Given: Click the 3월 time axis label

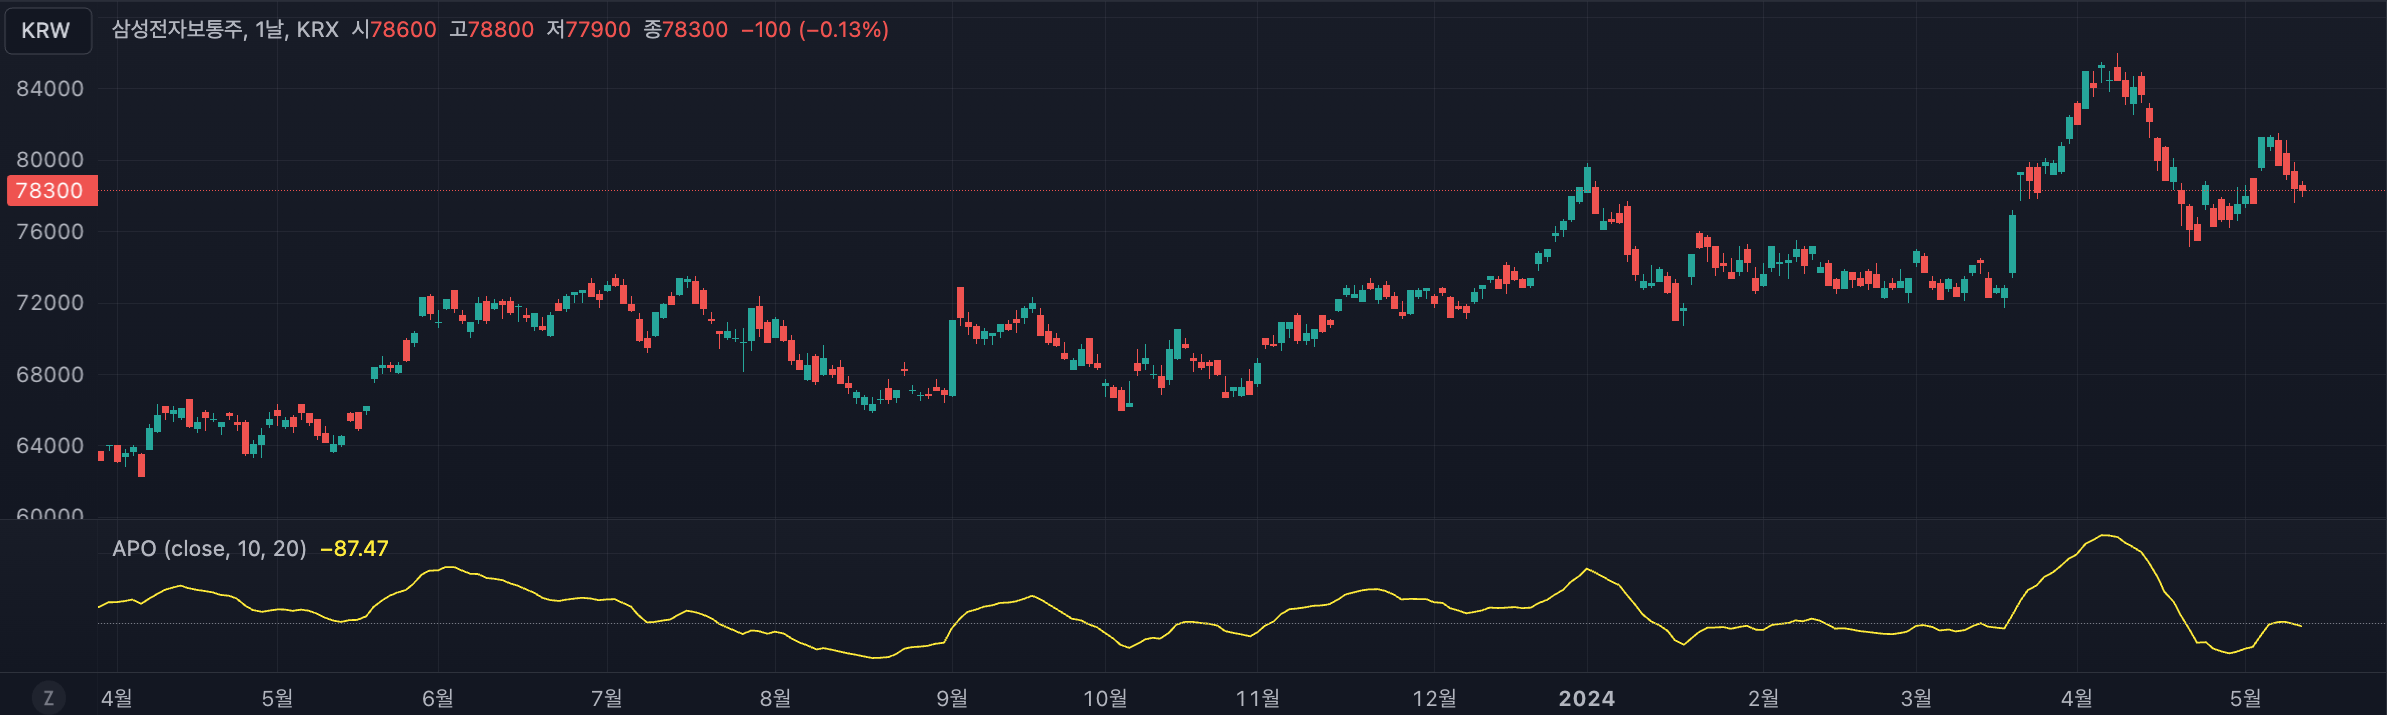Looking at the screenshot, I should (1916, 699).
